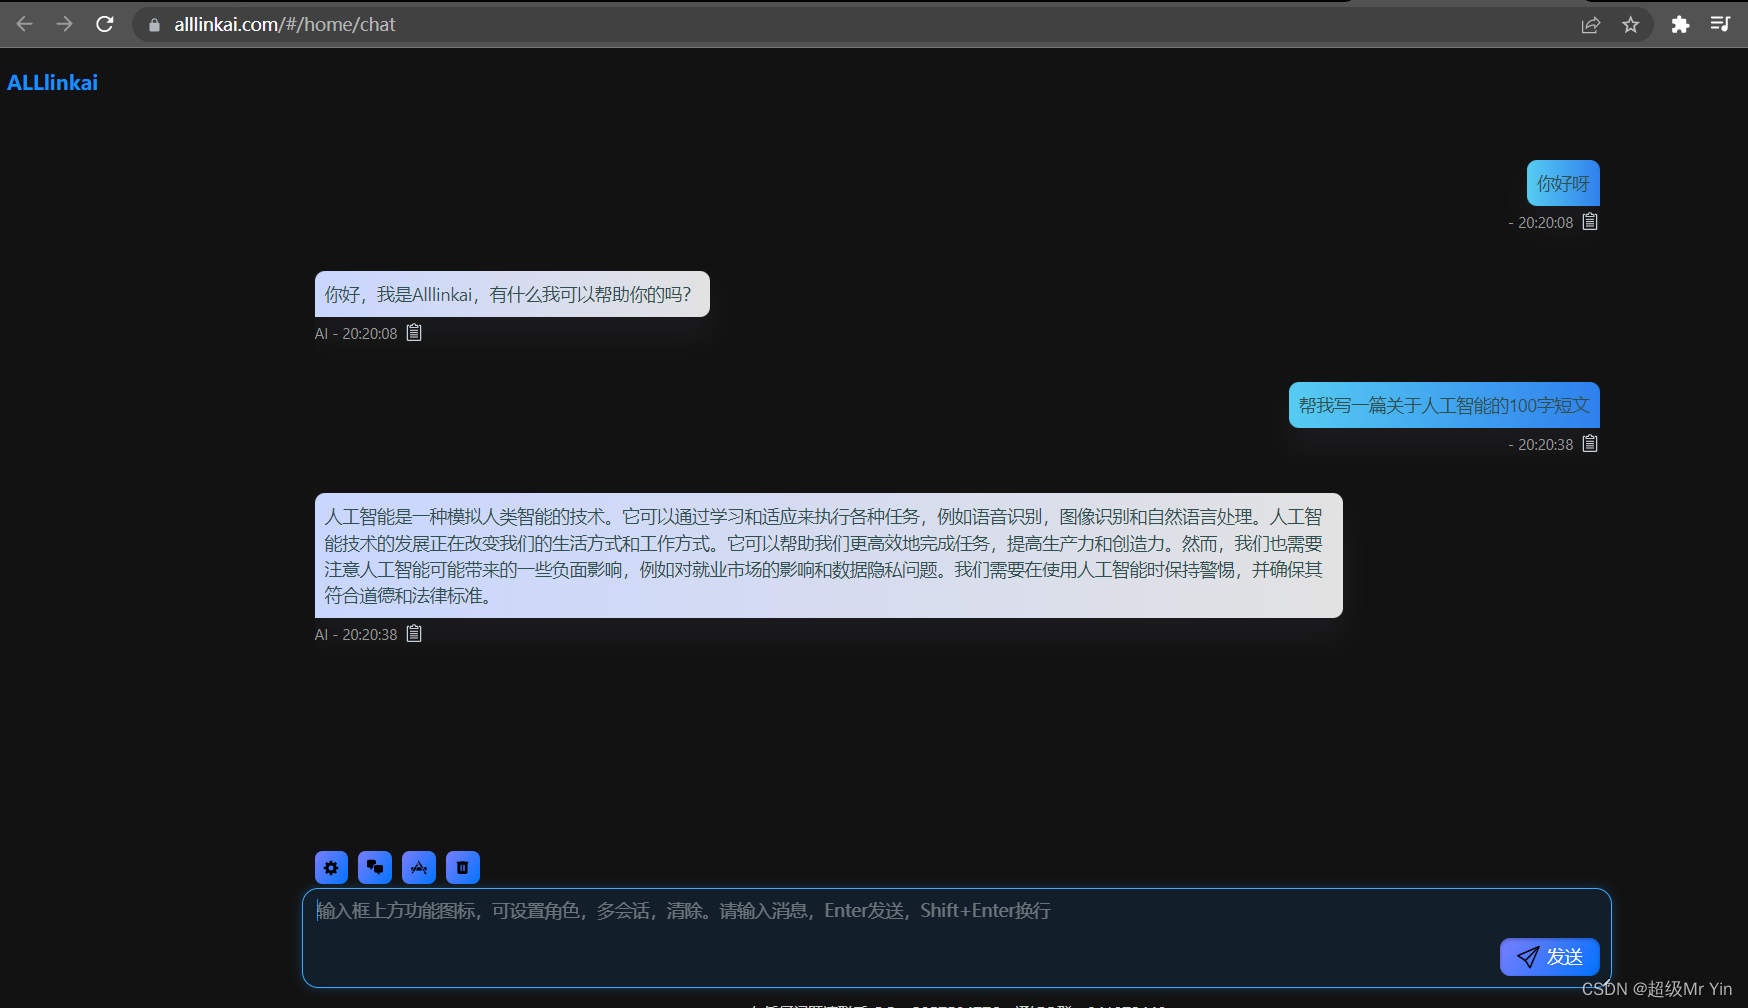The image size is (1748, 1008).
Task: Open browser extensions puzzle icon
Action: click(x=1681, y=25)
